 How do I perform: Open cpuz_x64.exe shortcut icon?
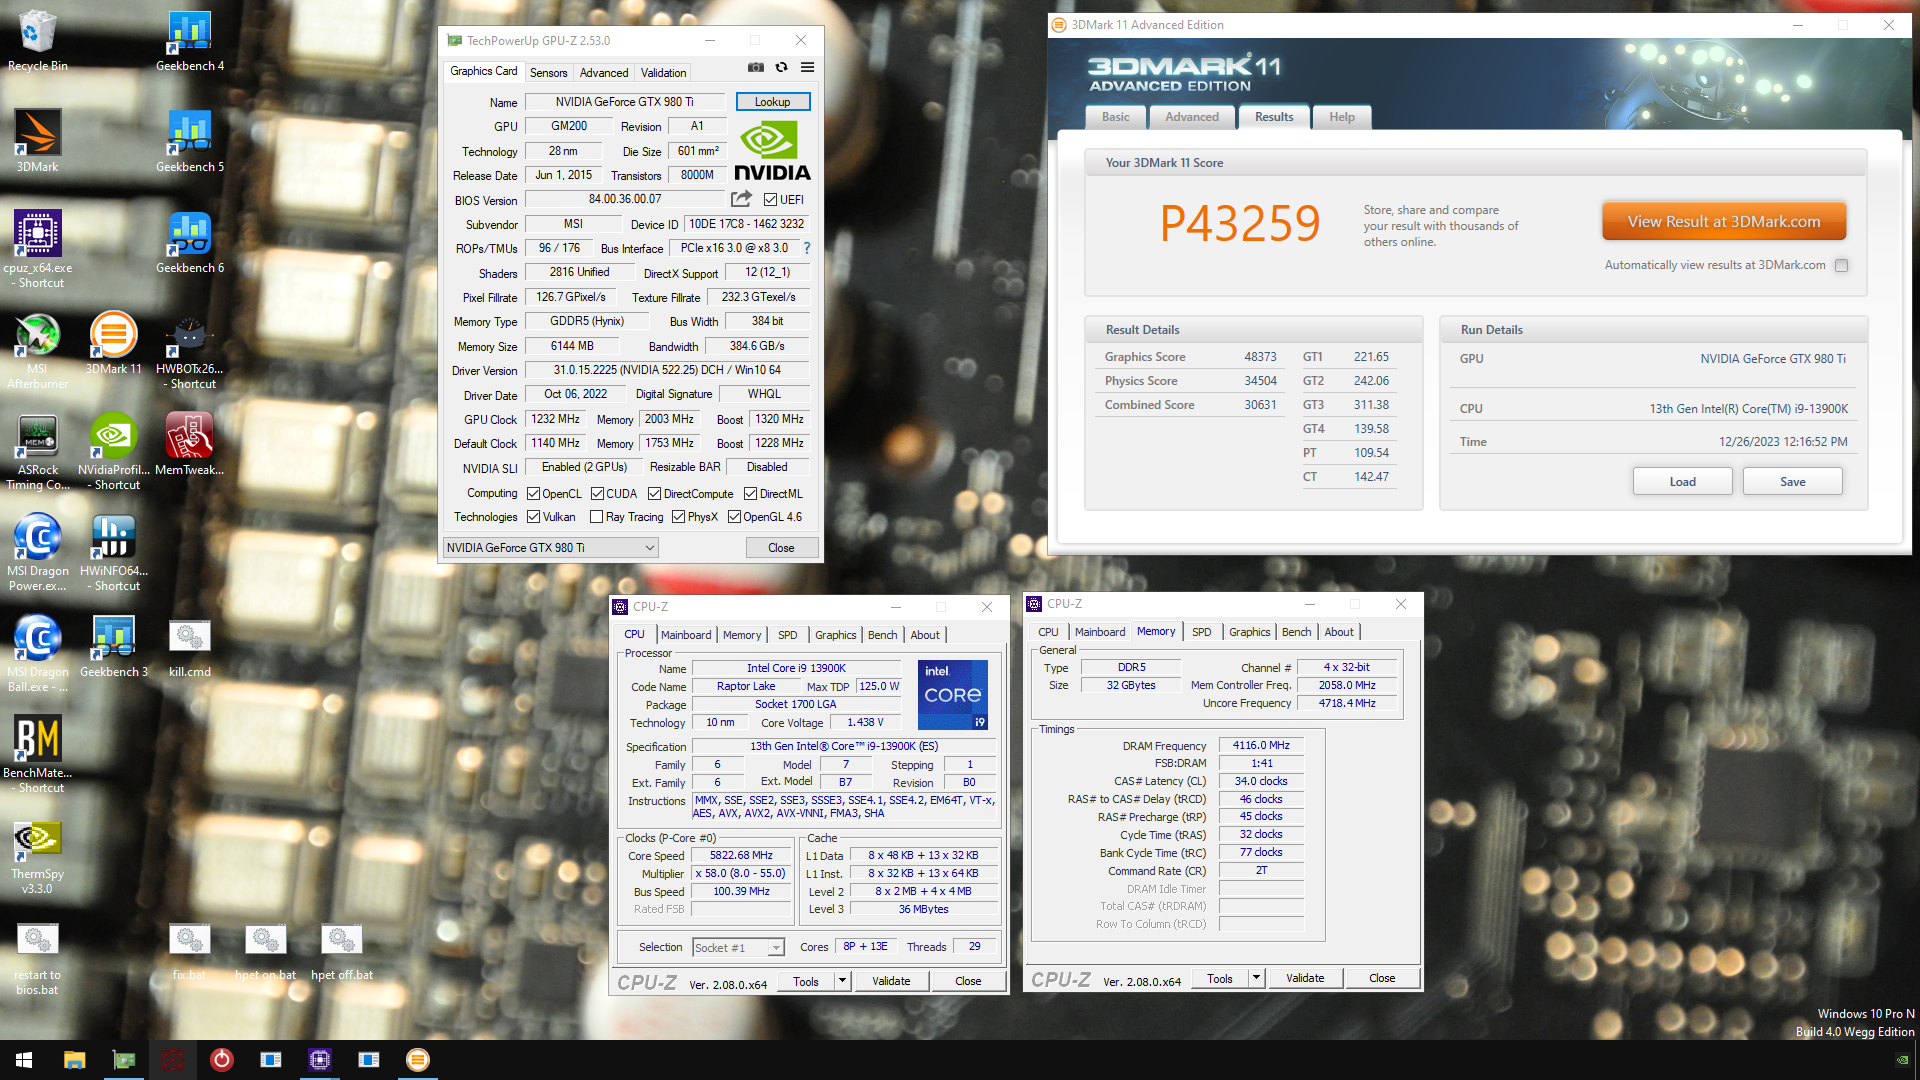[x=38, y=249]
